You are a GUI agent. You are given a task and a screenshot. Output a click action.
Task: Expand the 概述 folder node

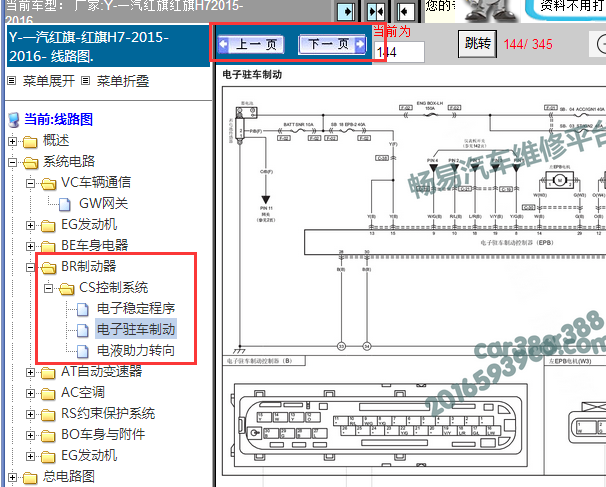pos(12,141)
